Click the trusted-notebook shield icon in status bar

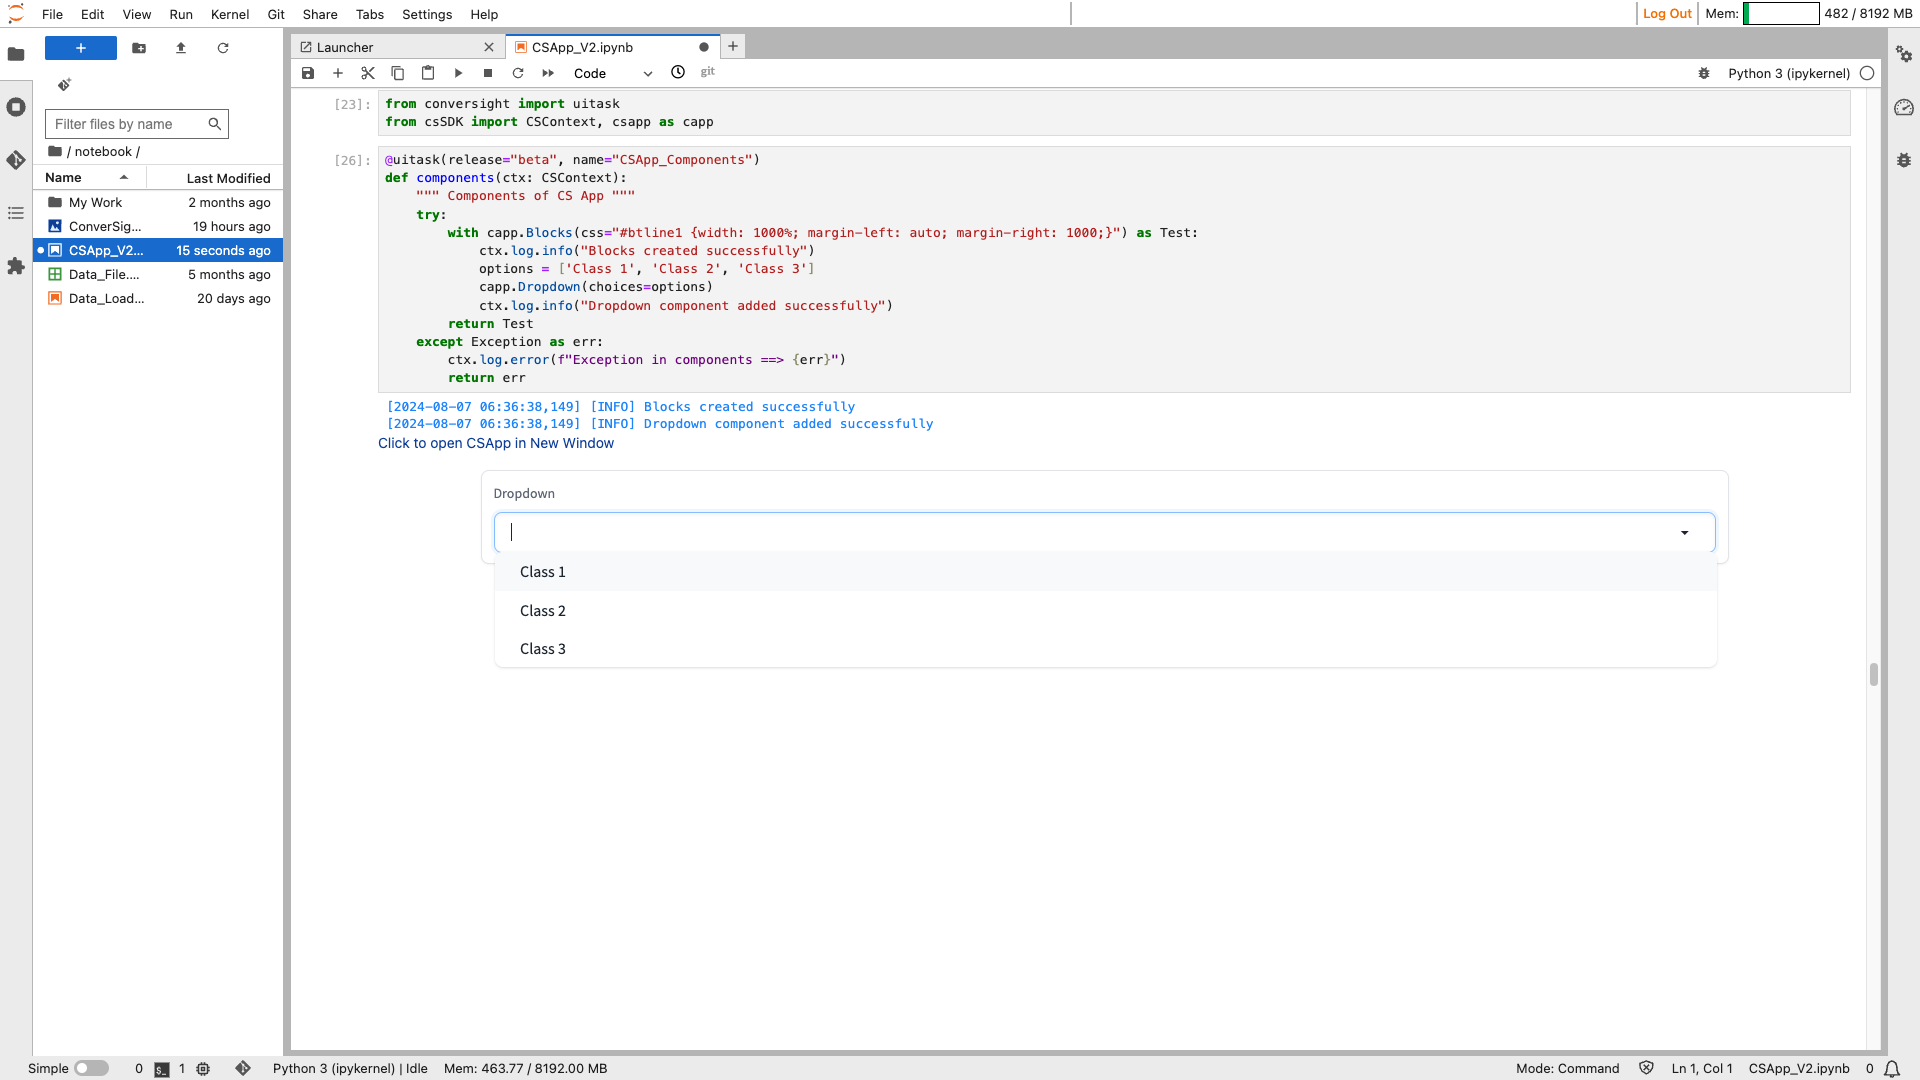pos(1646,1068)
